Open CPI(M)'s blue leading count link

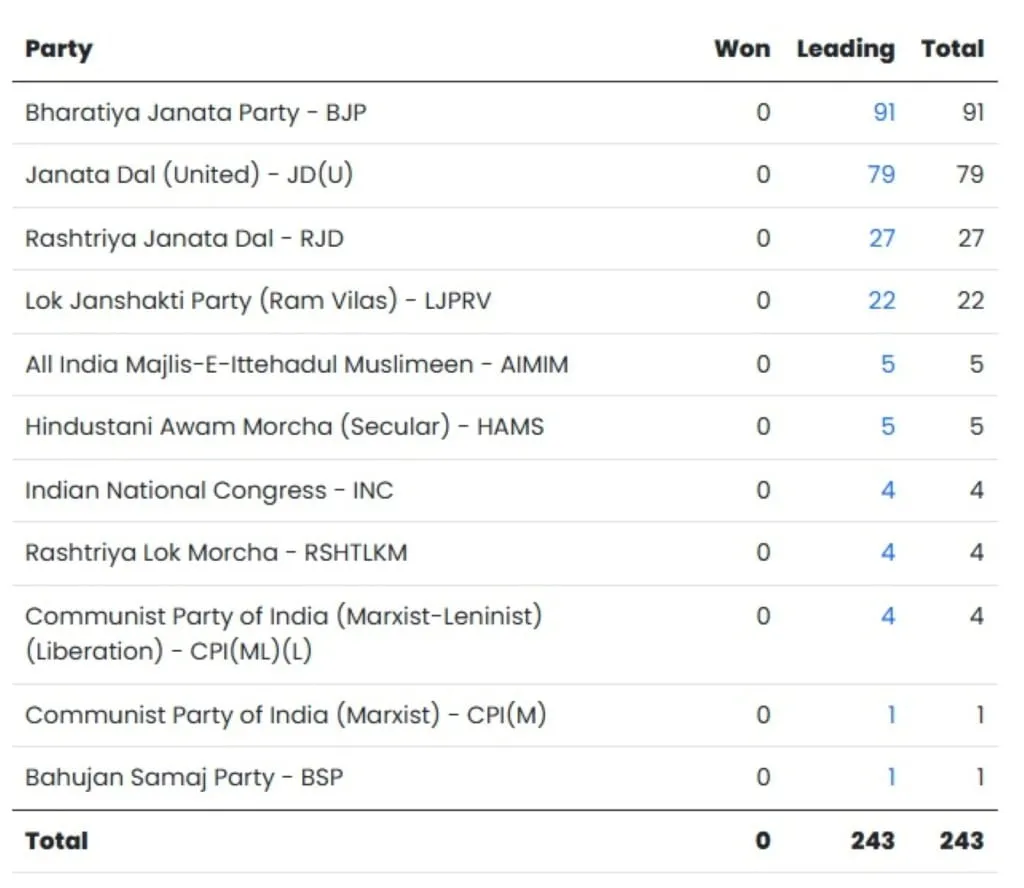coord(890,715)
